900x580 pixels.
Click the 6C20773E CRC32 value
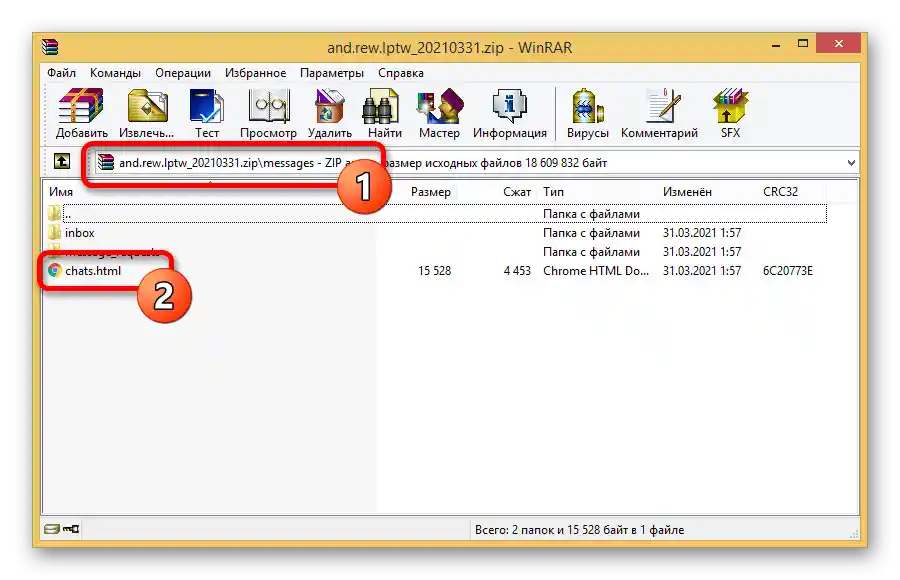tap(788, 270)
